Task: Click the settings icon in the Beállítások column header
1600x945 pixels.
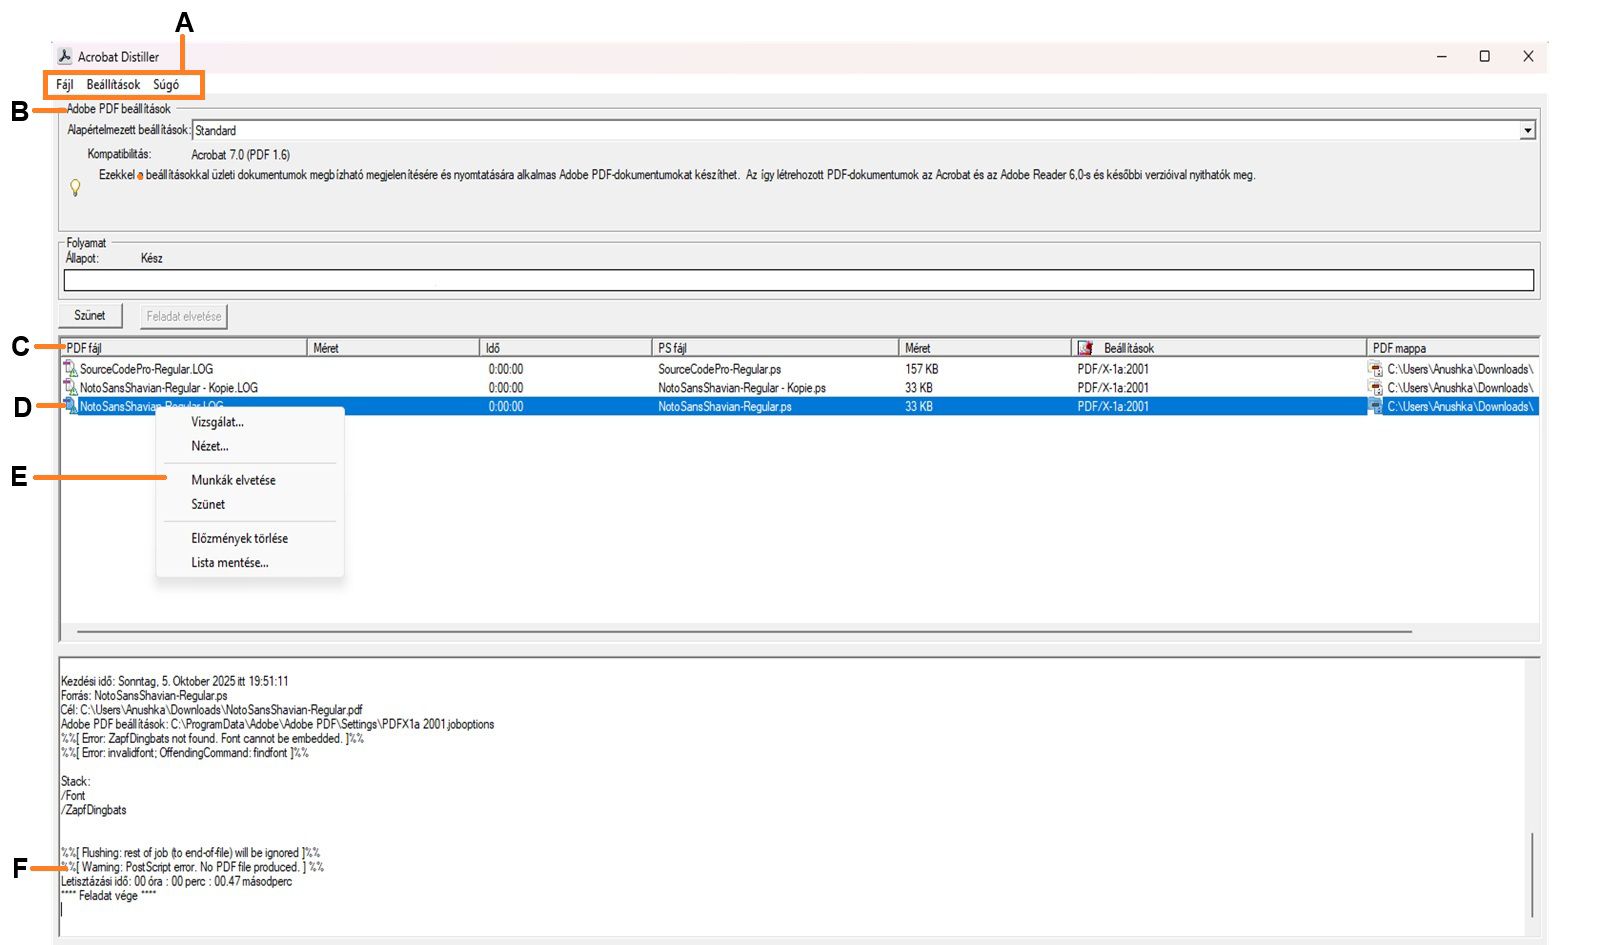Action: 1085,348
